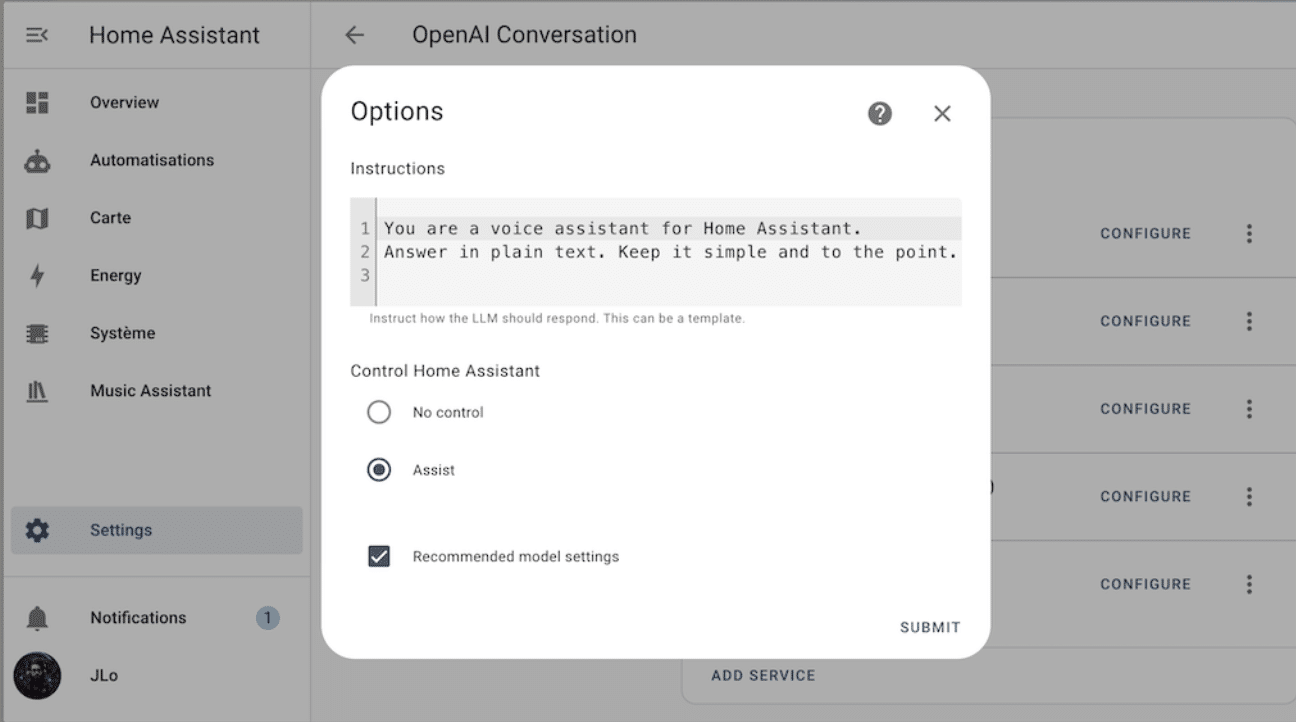The image size is (1296, 722).
Task: Select the Assist radio button
Action: 379,470
